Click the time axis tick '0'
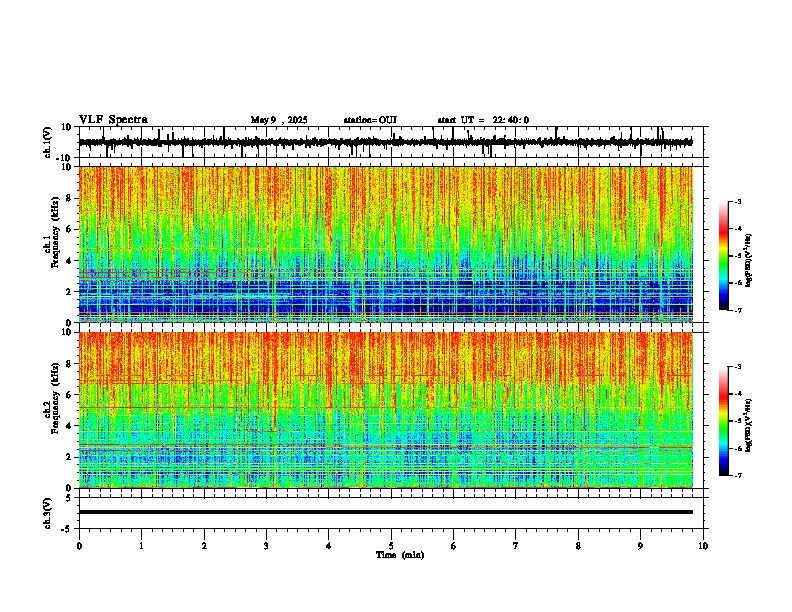The height and width of the screenshot is (612, 792). pyautogui.click(x=79, y=546)
